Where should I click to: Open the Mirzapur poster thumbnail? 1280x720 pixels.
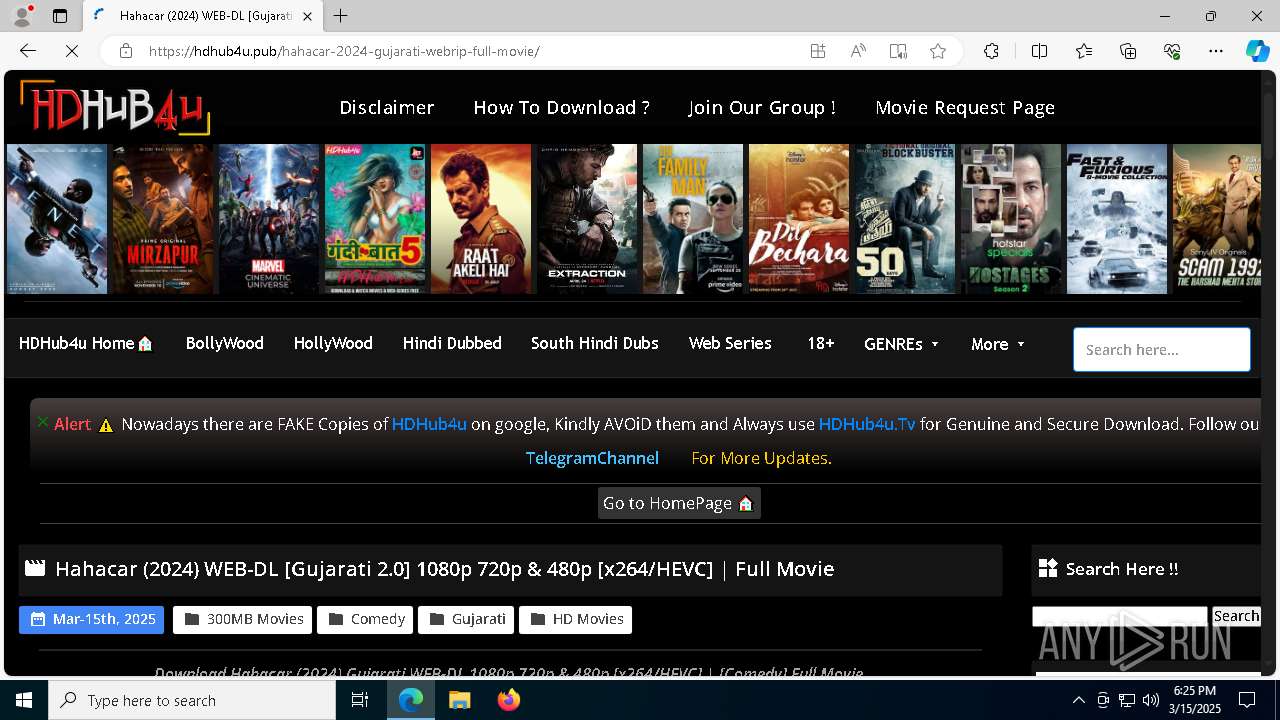click(163, 219)
